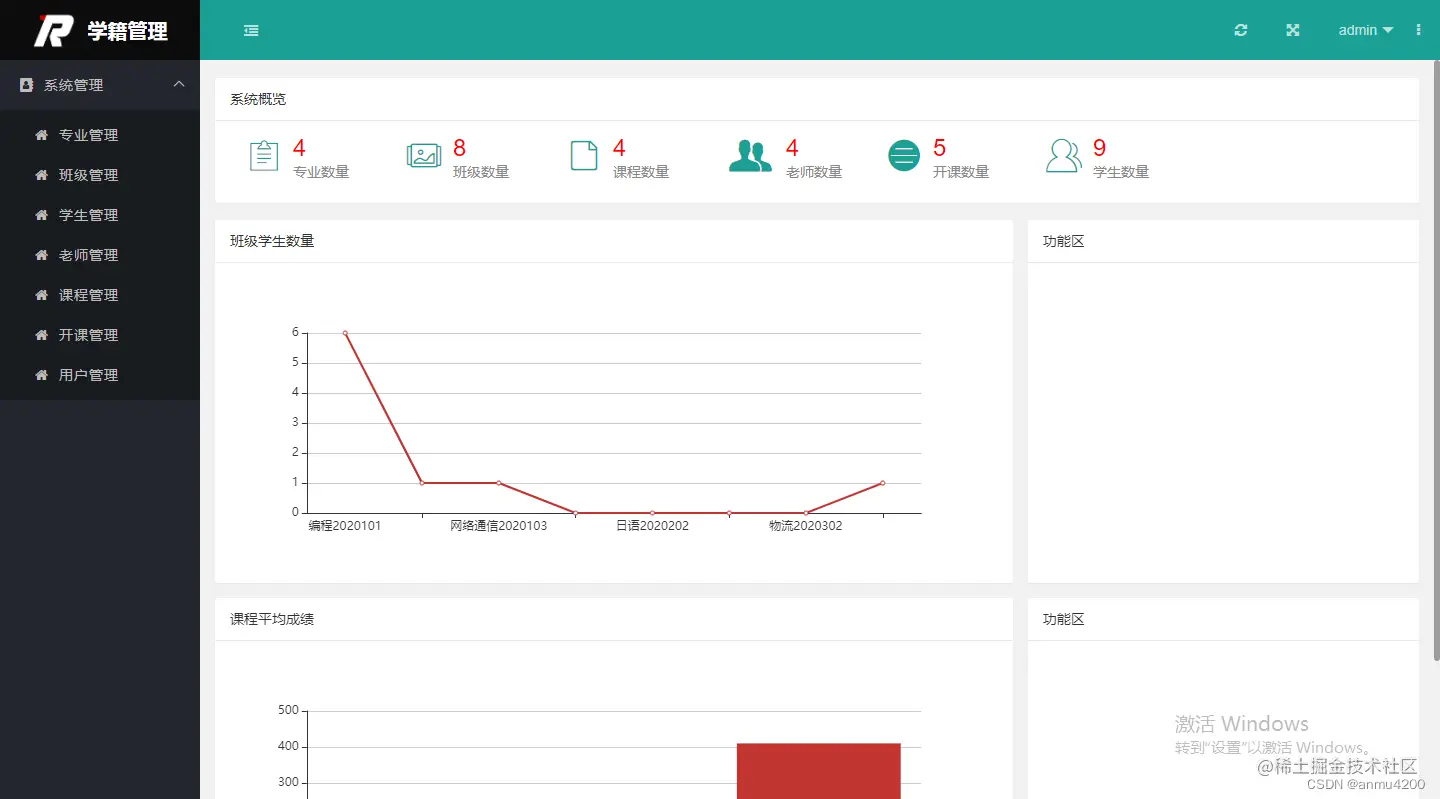Click the page vertical scrollbar thumb
Image resolution: width=1440 pixels, height=799 pixels.
click(x=1436, y=360)
